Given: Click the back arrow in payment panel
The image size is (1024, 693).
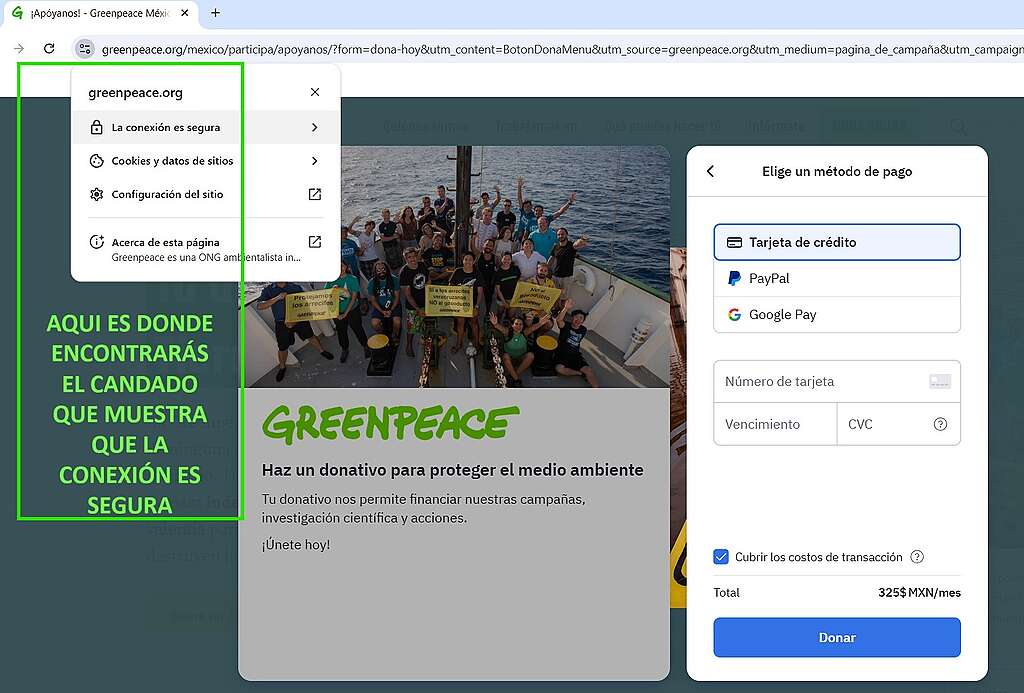Looking at the screenshot, I should [711, 171].
